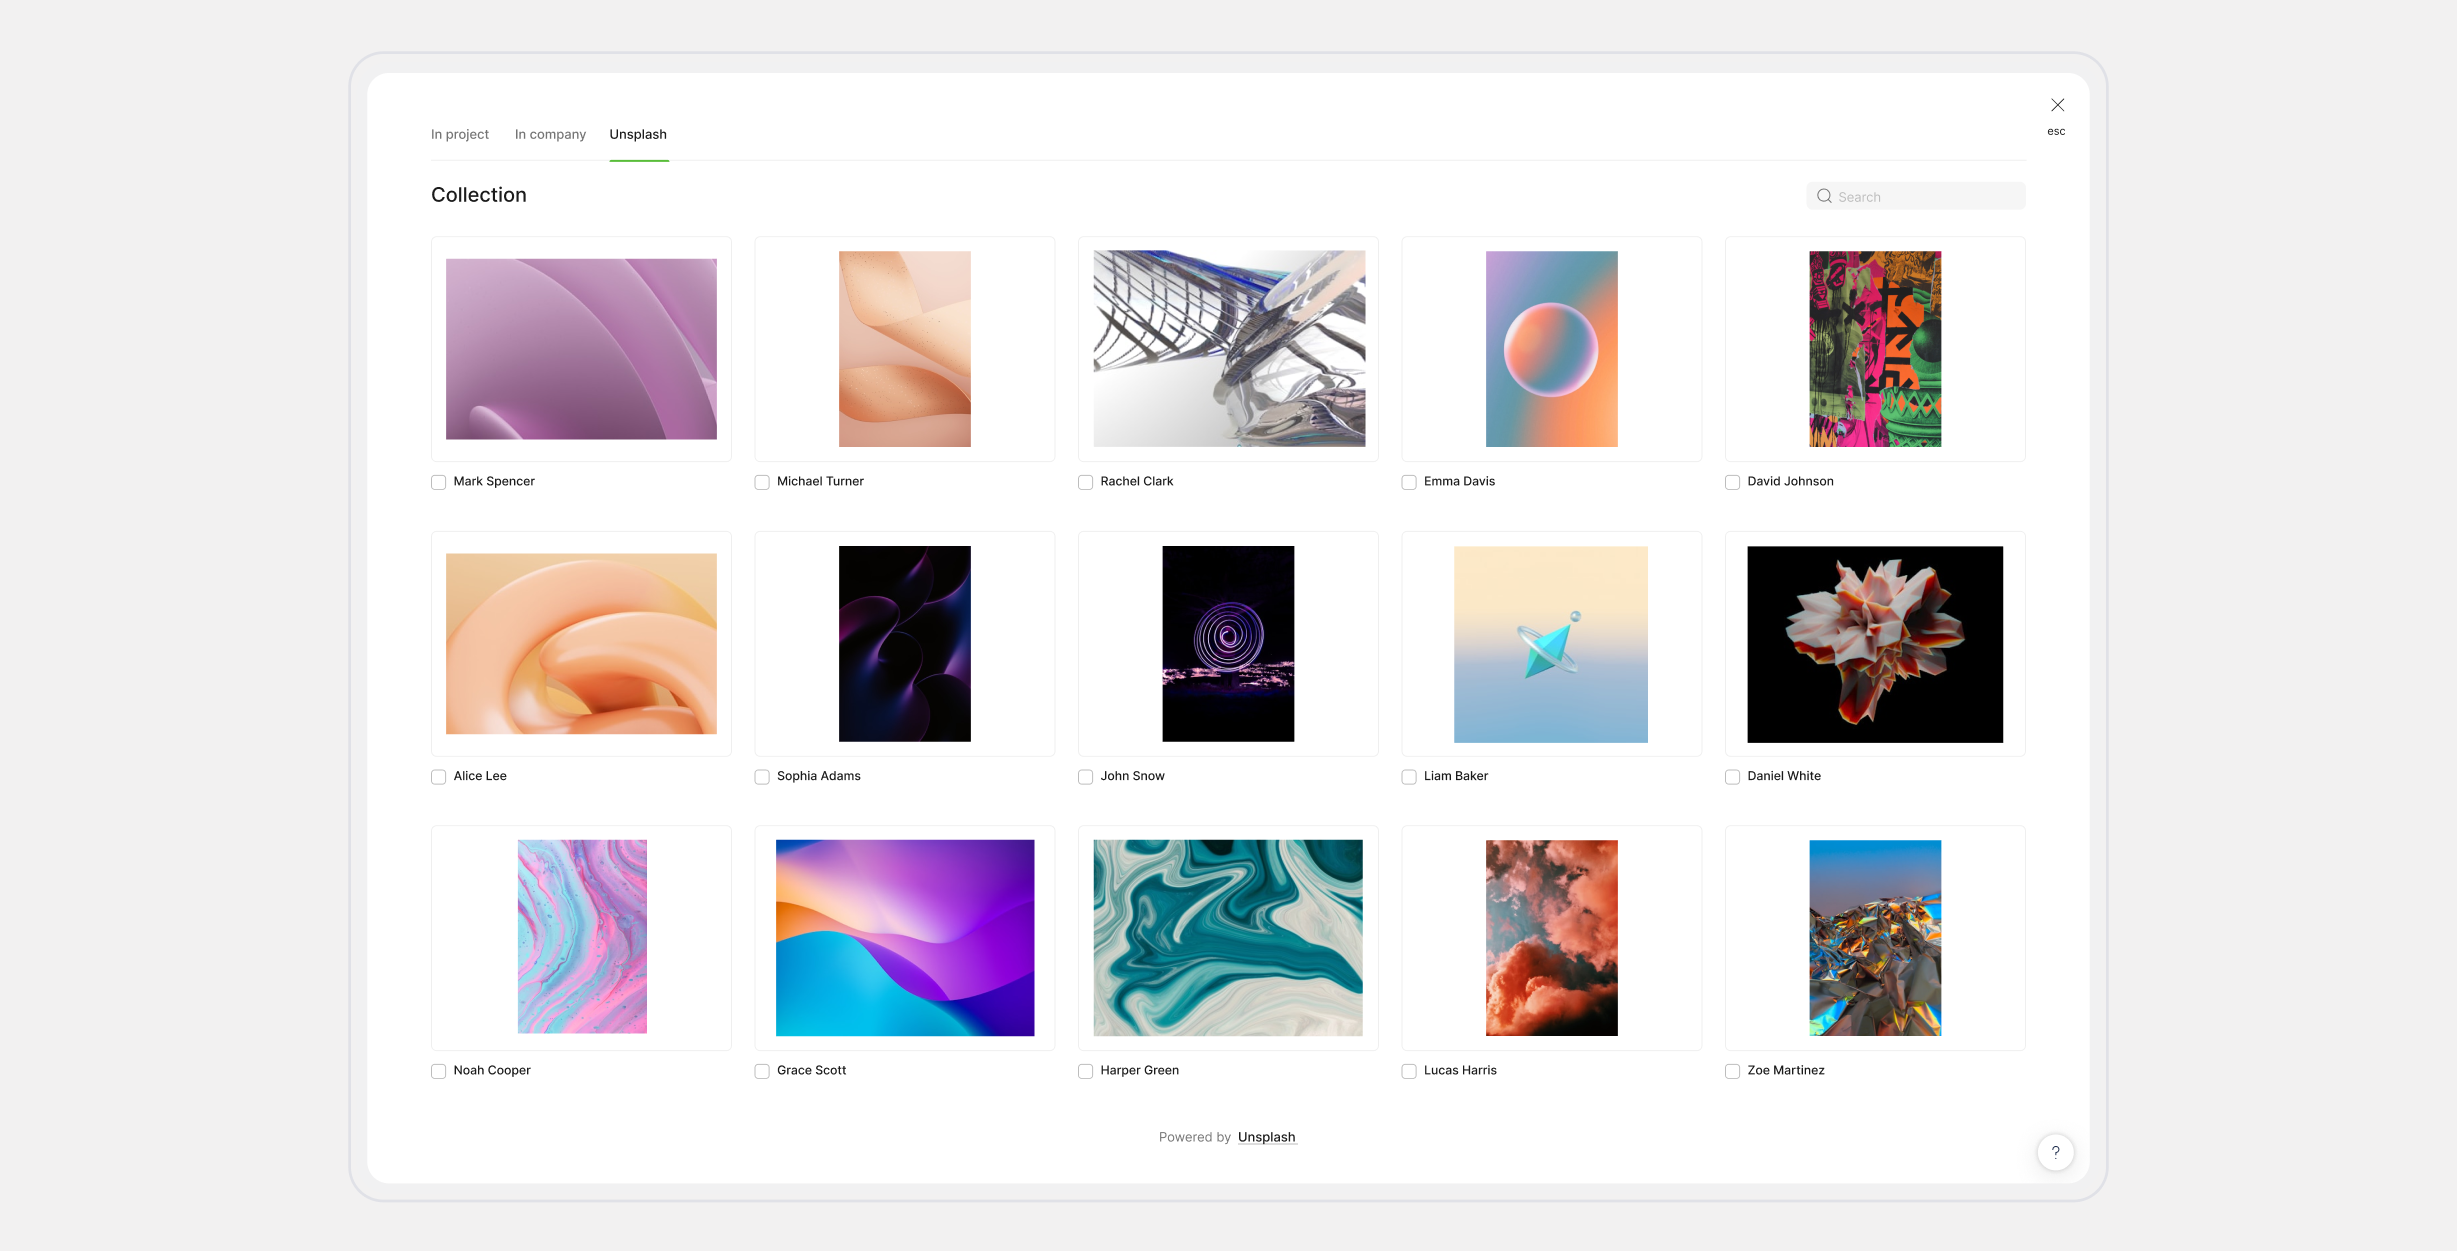The image size is (2457, 1251).
Task: Select the Emma Davis checkbox
Action: tap(1409, 482)
